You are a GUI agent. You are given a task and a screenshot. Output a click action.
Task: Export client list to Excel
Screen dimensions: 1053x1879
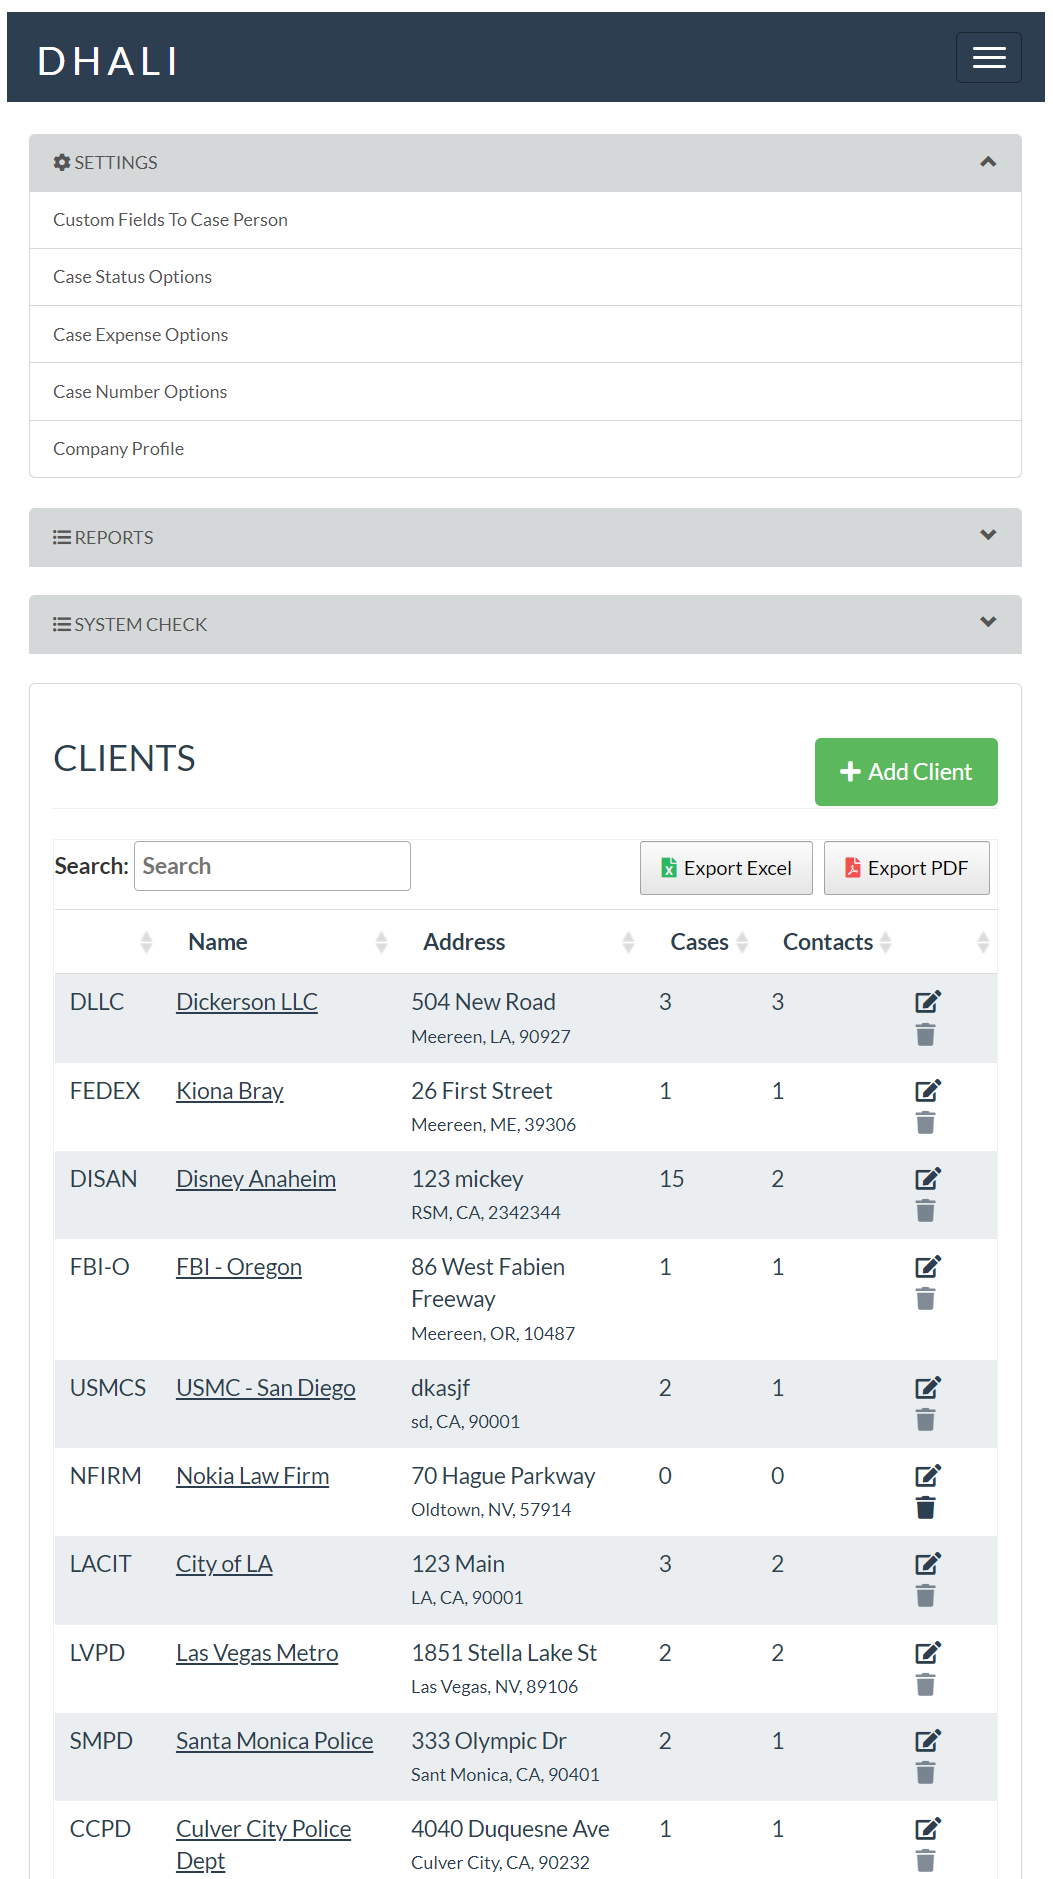pos(726,868)
